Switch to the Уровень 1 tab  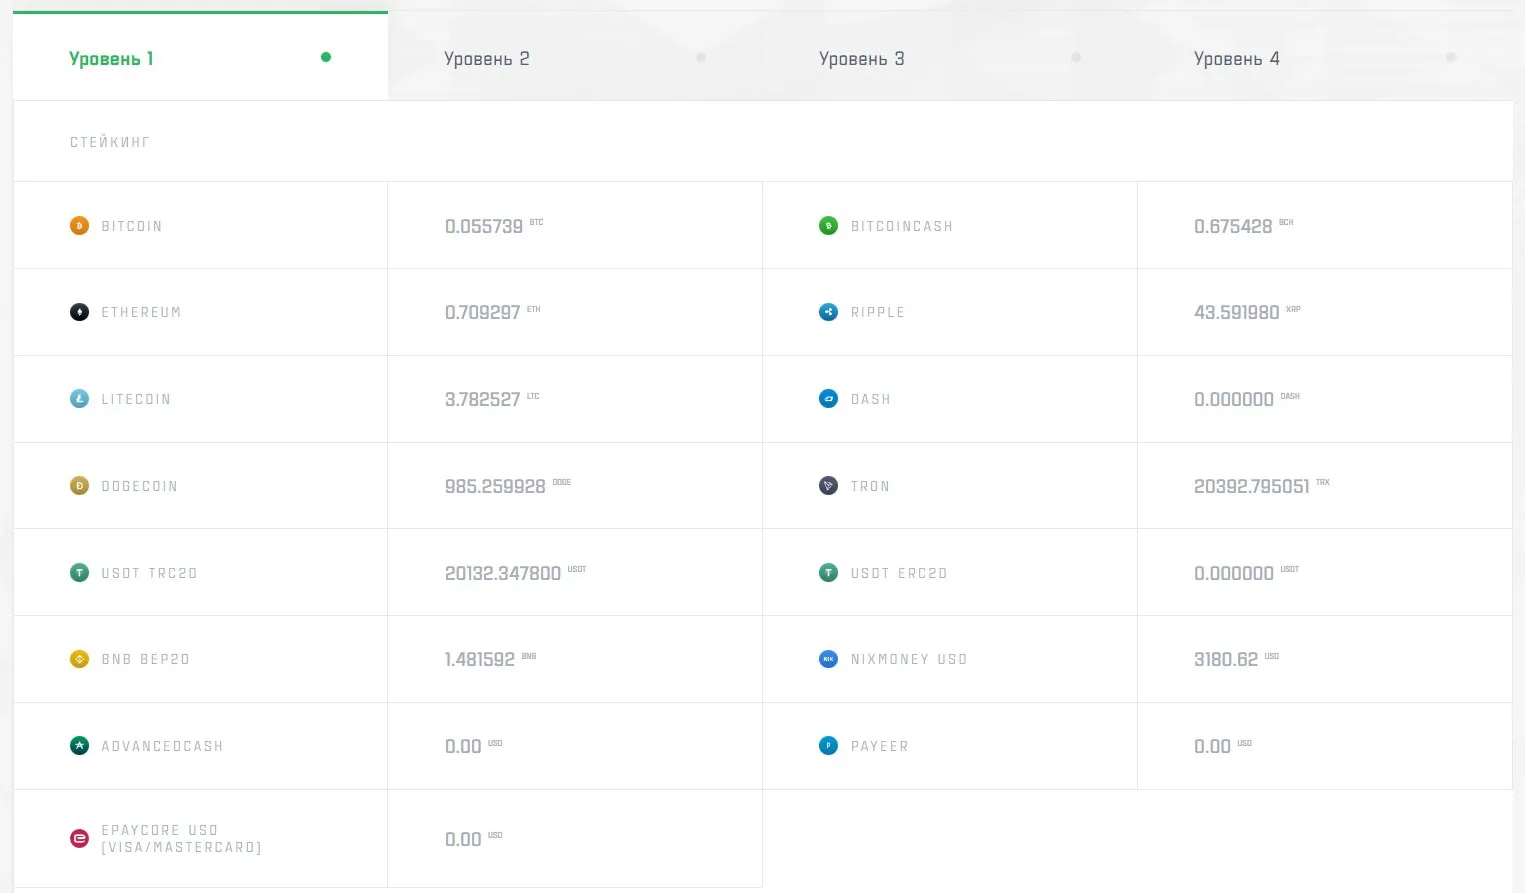click(x=200, y=56)
